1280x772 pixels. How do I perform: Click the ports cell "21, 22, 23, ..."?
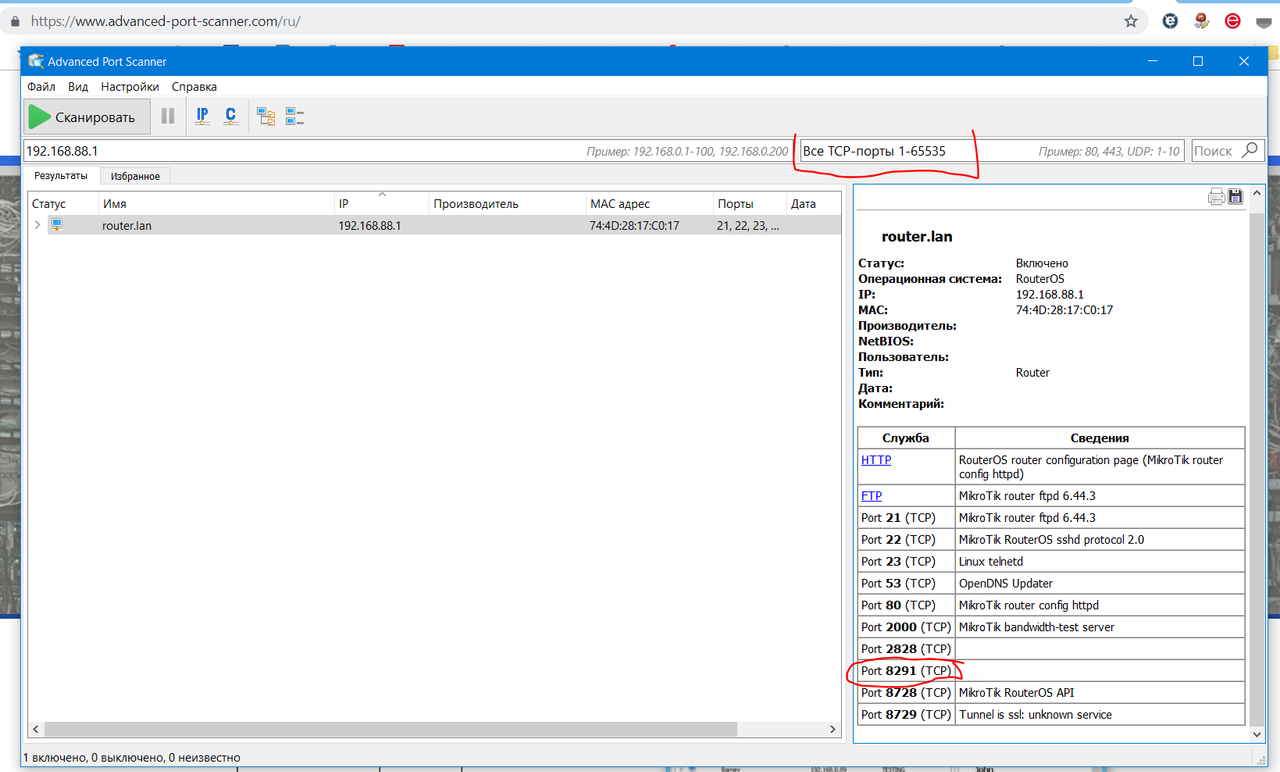[748, 226]
